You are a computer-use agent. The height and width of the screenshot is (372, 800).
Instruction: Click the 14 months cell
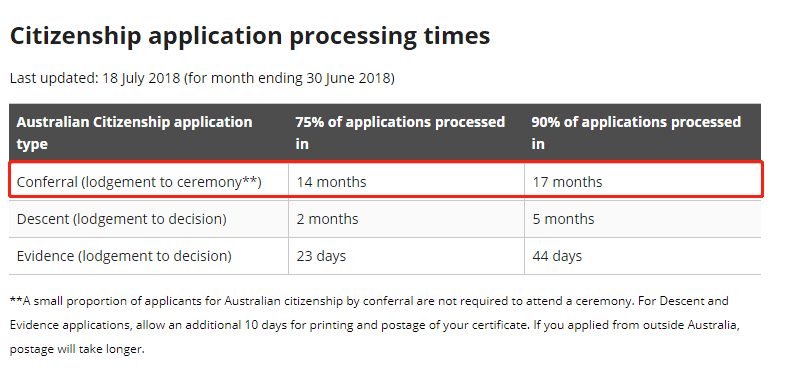tap(406, 182)
